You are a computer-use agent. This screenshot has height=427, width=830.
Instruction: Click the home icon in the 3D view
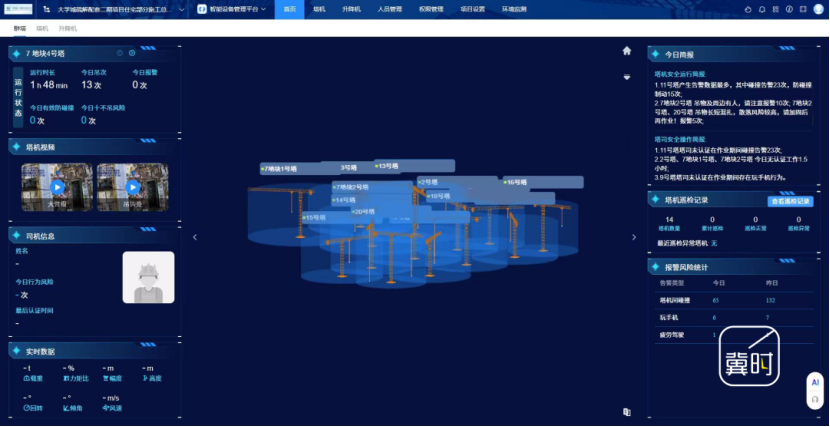[627, 50]
